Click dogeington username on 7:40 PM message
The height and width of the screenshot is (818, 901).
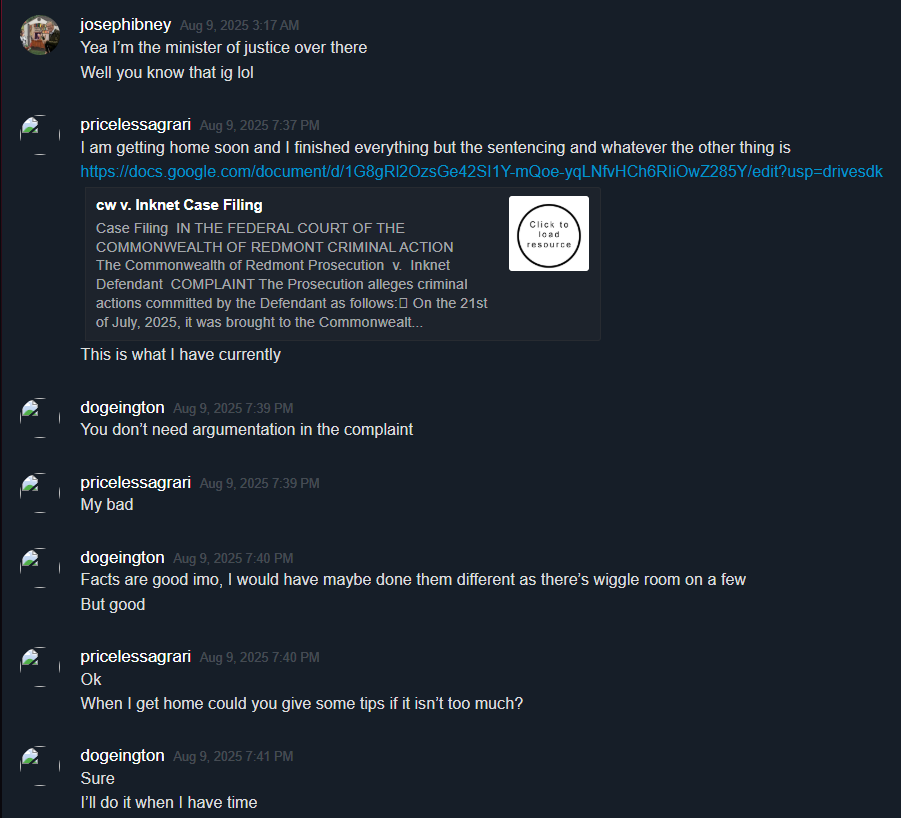click(122, 558)
